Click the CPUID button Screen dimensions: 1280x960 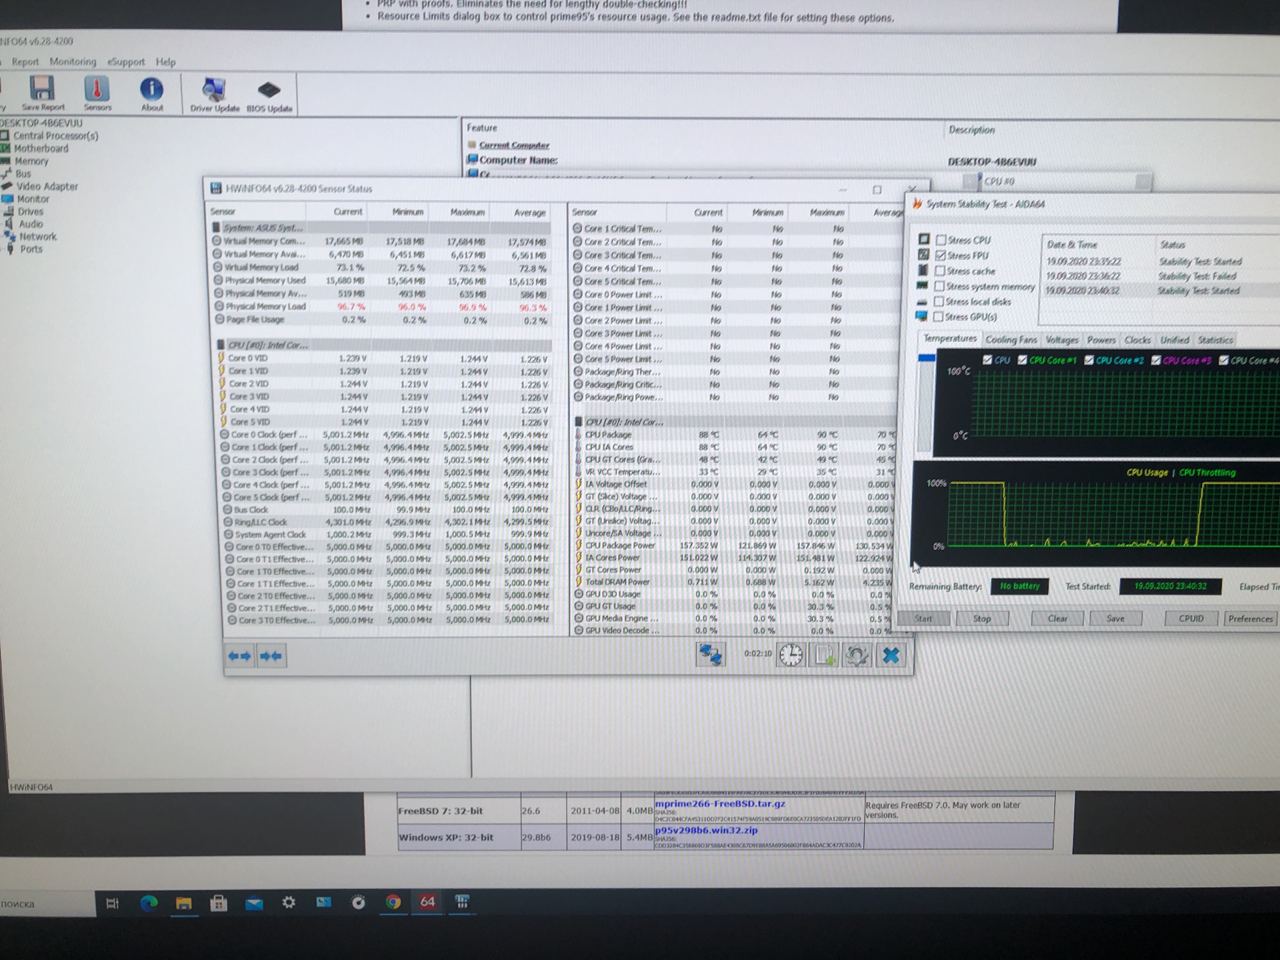tap(1191, 619)
